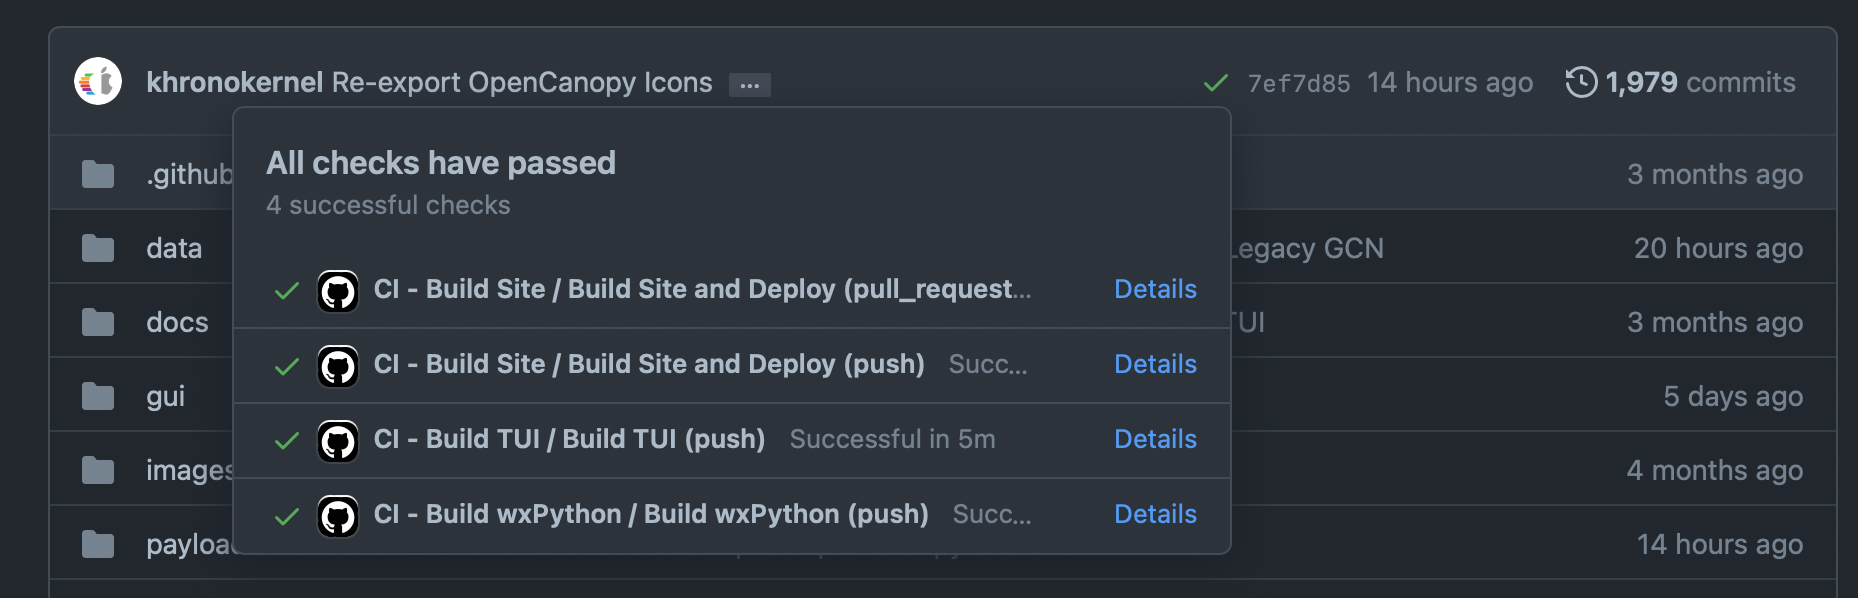The image size is (1858, 598).
Task: View the 1,979 commits history
Action: coord(1699,82)
